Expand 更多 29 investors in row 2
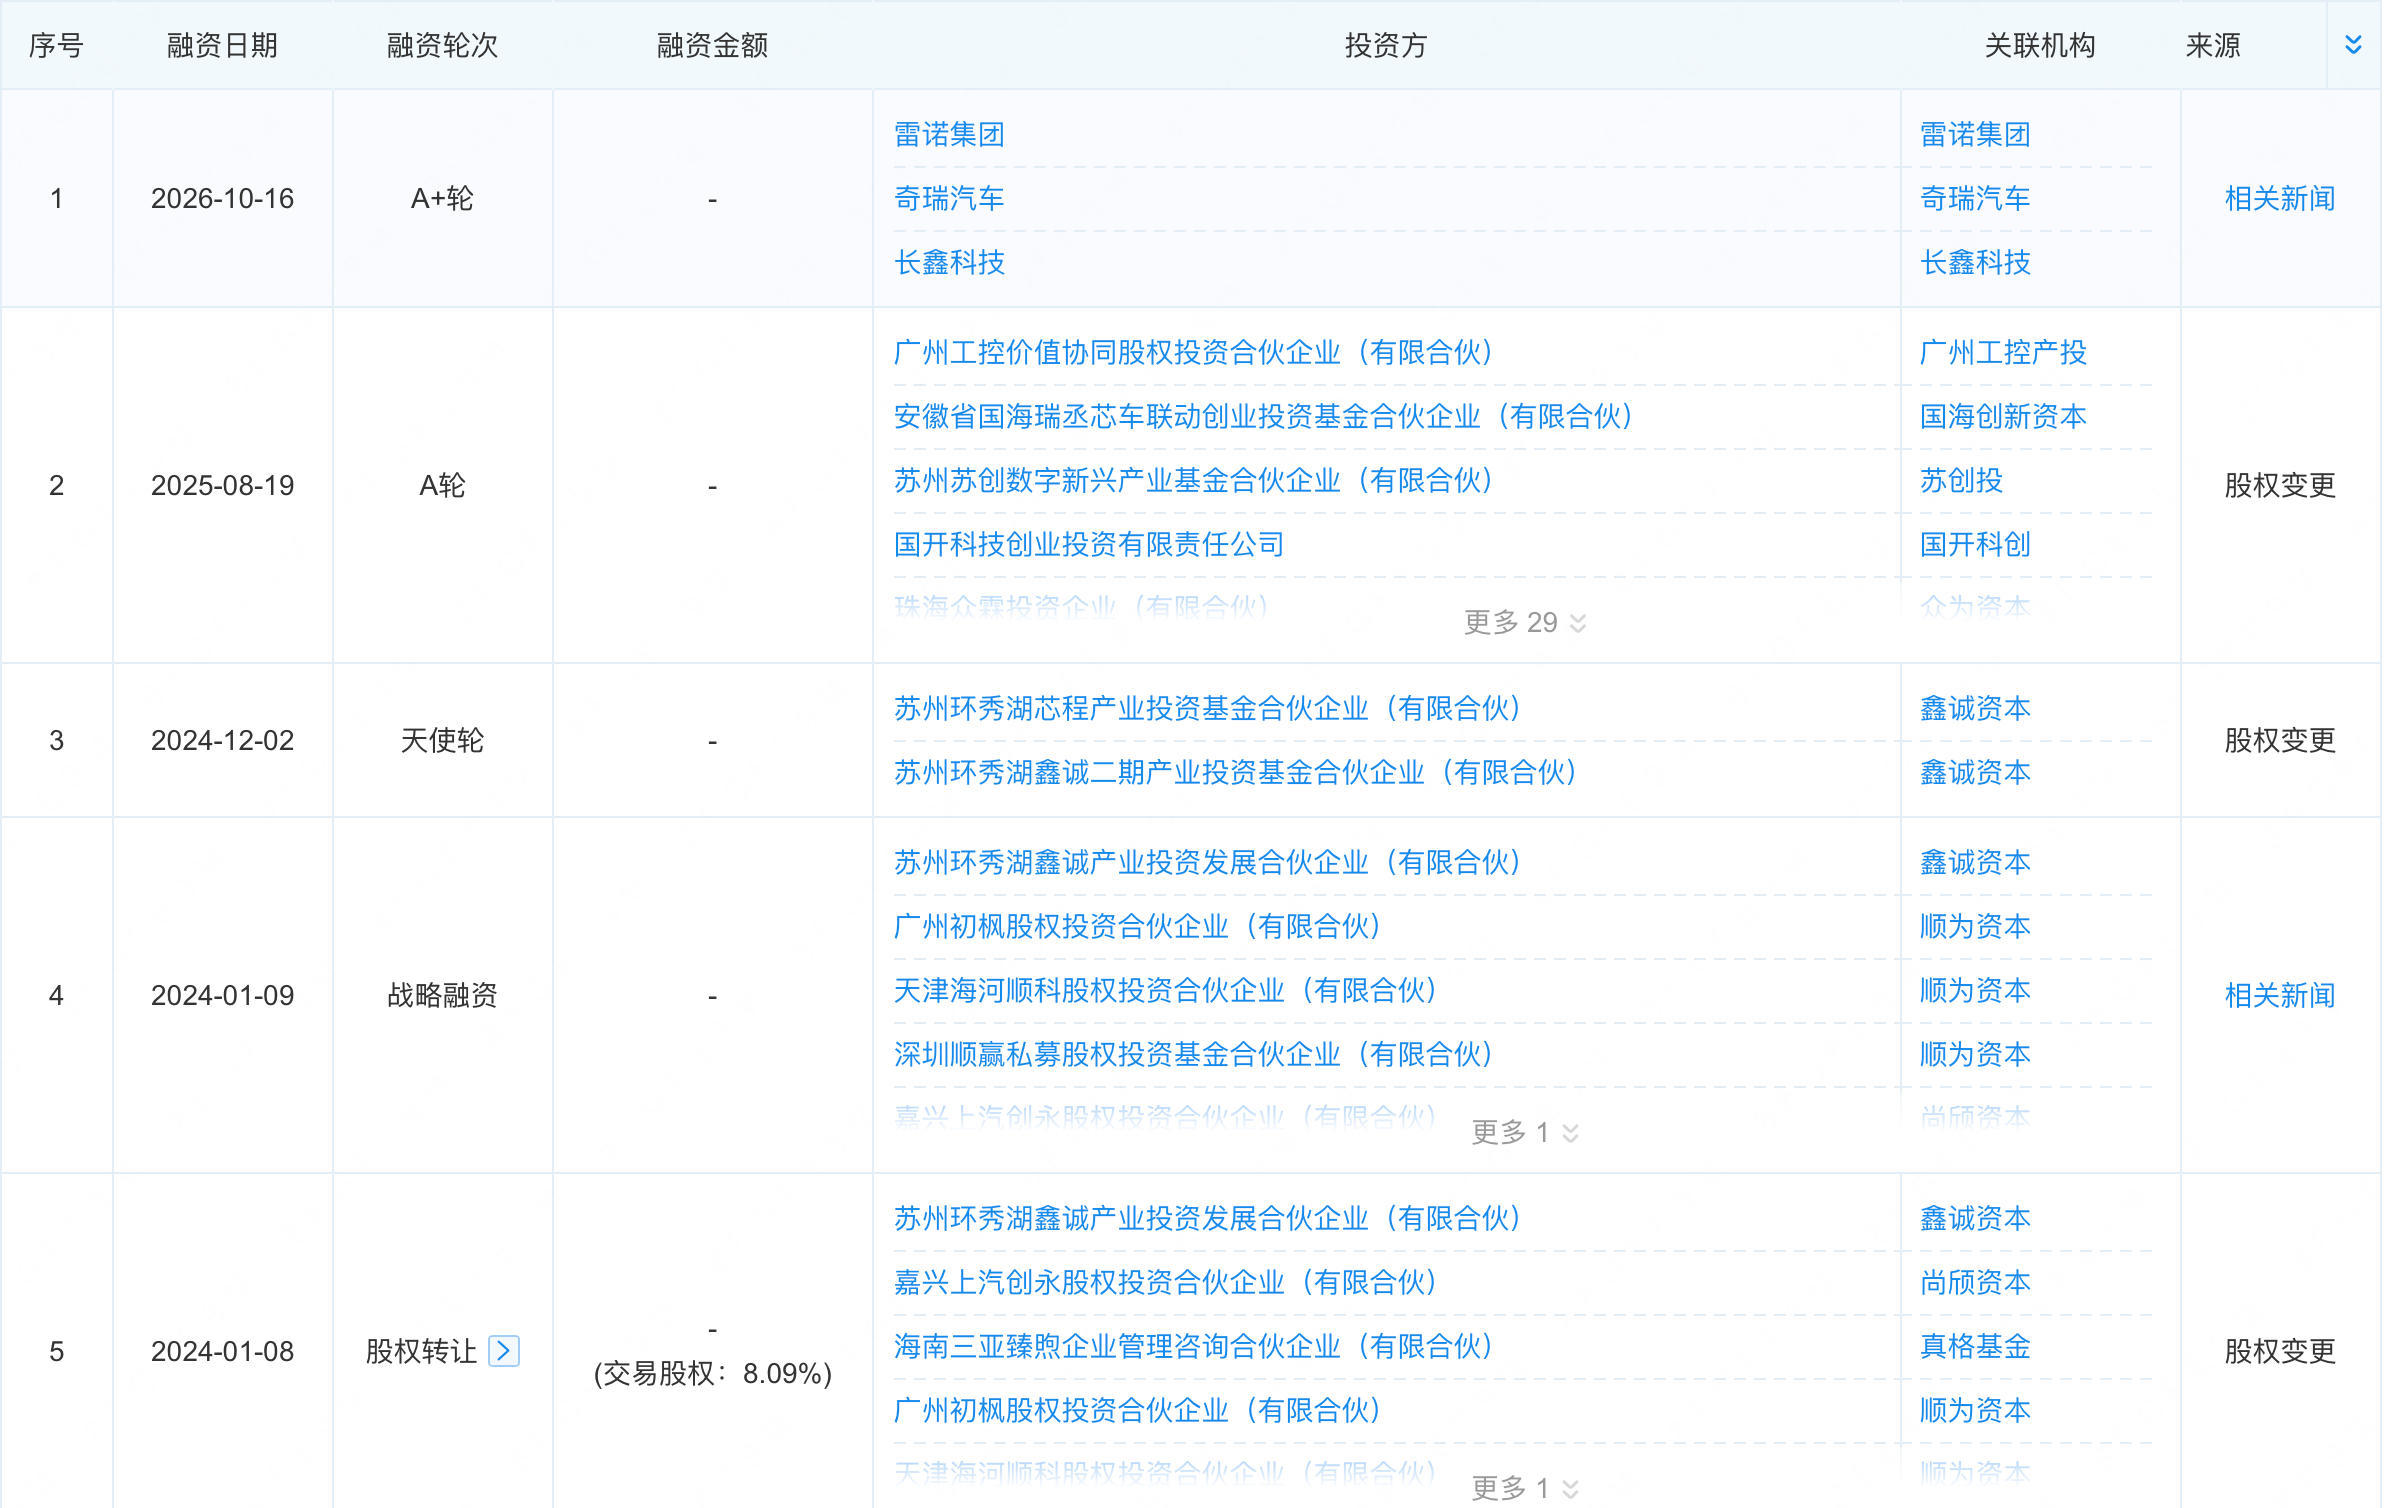2384x1508 pixels. 1525,622
